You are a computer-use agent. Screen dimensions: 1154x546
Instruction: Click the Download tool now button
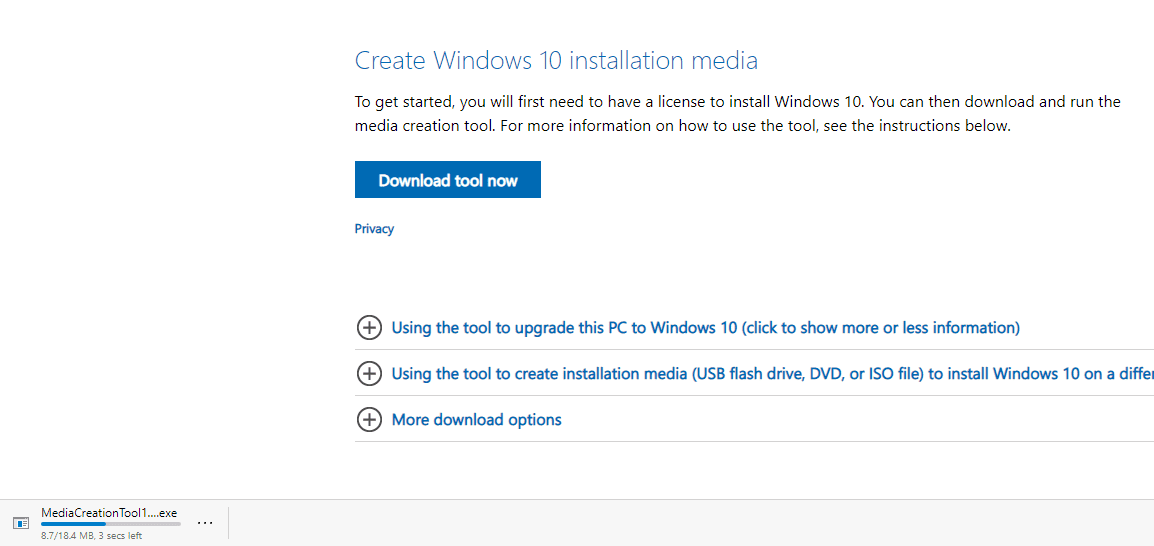point(447,180)
